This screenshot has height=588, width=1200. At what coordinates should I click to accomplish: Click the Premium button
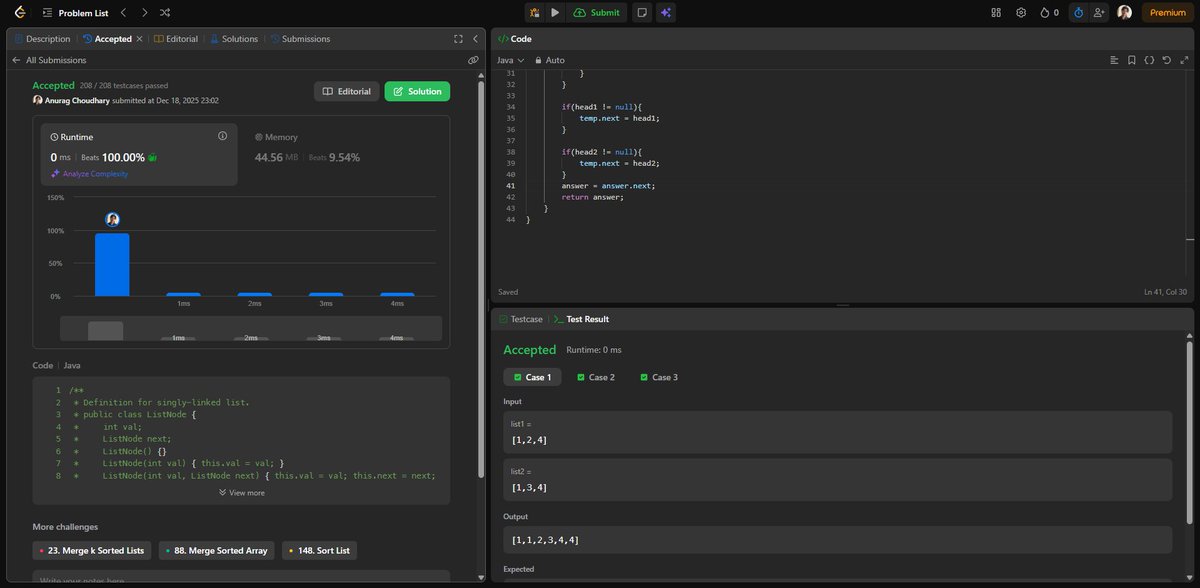coord(1168,12)
